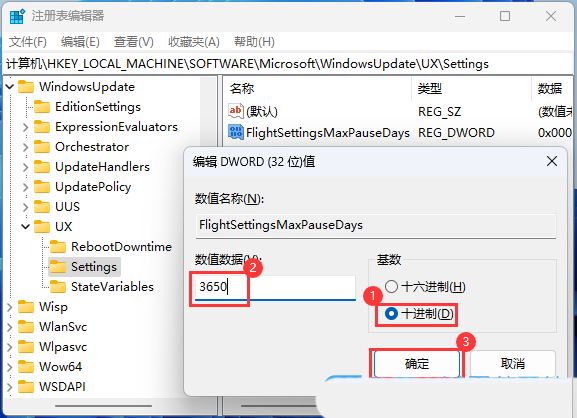Expand the UpdatePolicy tree node
Screen dimensions: 577x418
(25, 187)
